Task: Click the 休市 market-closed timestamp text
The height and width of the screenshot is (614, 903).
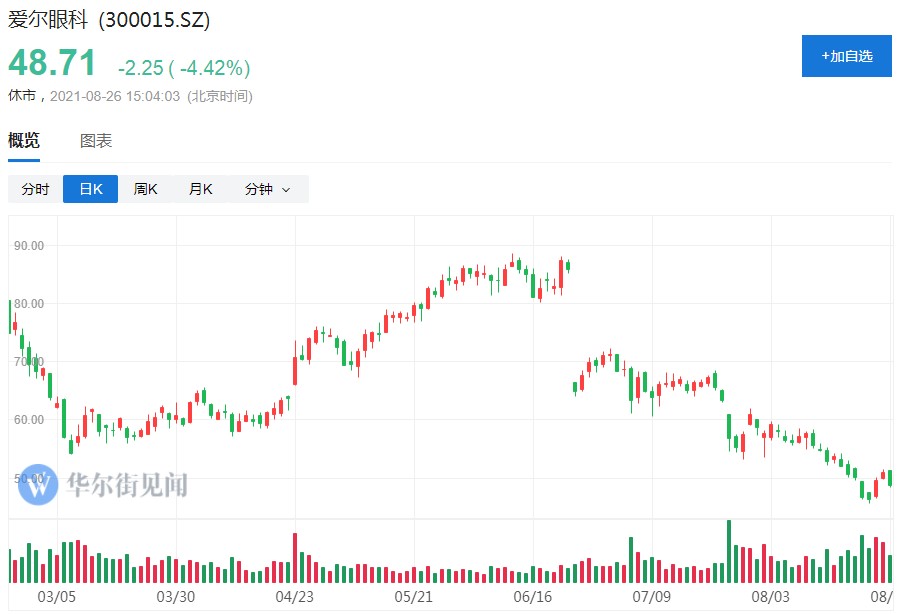Action: pos(130,96)
